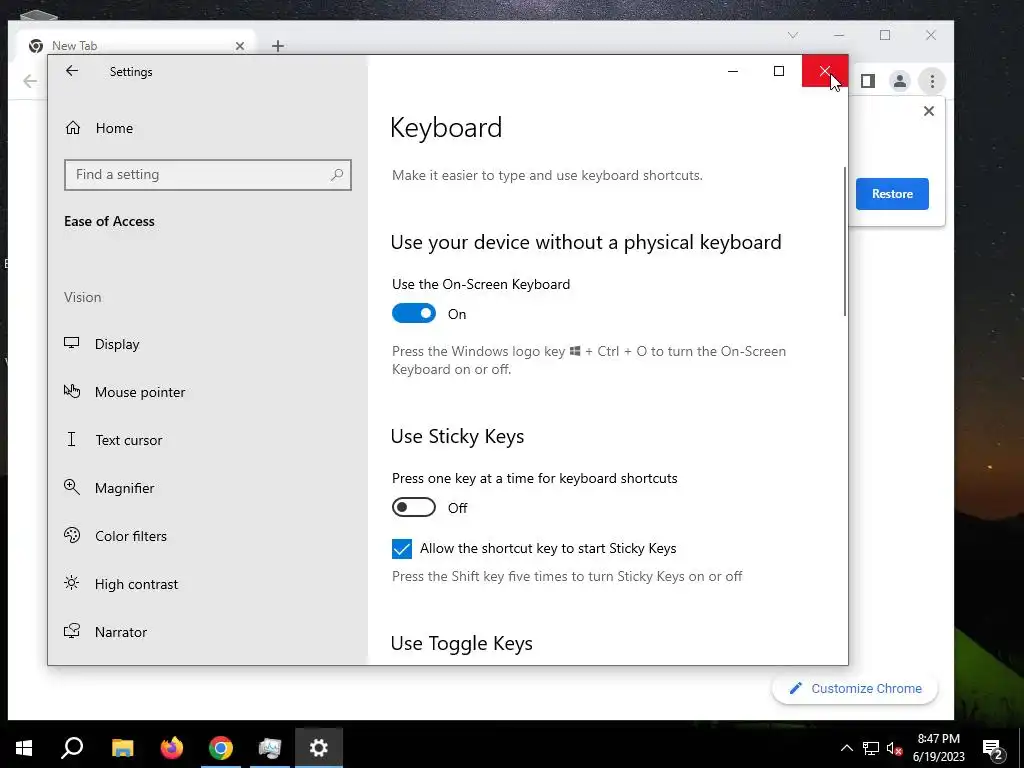Click Restore button in Chrome popup
Viewport: 1024px width, 768px height.
click(892, 194)
